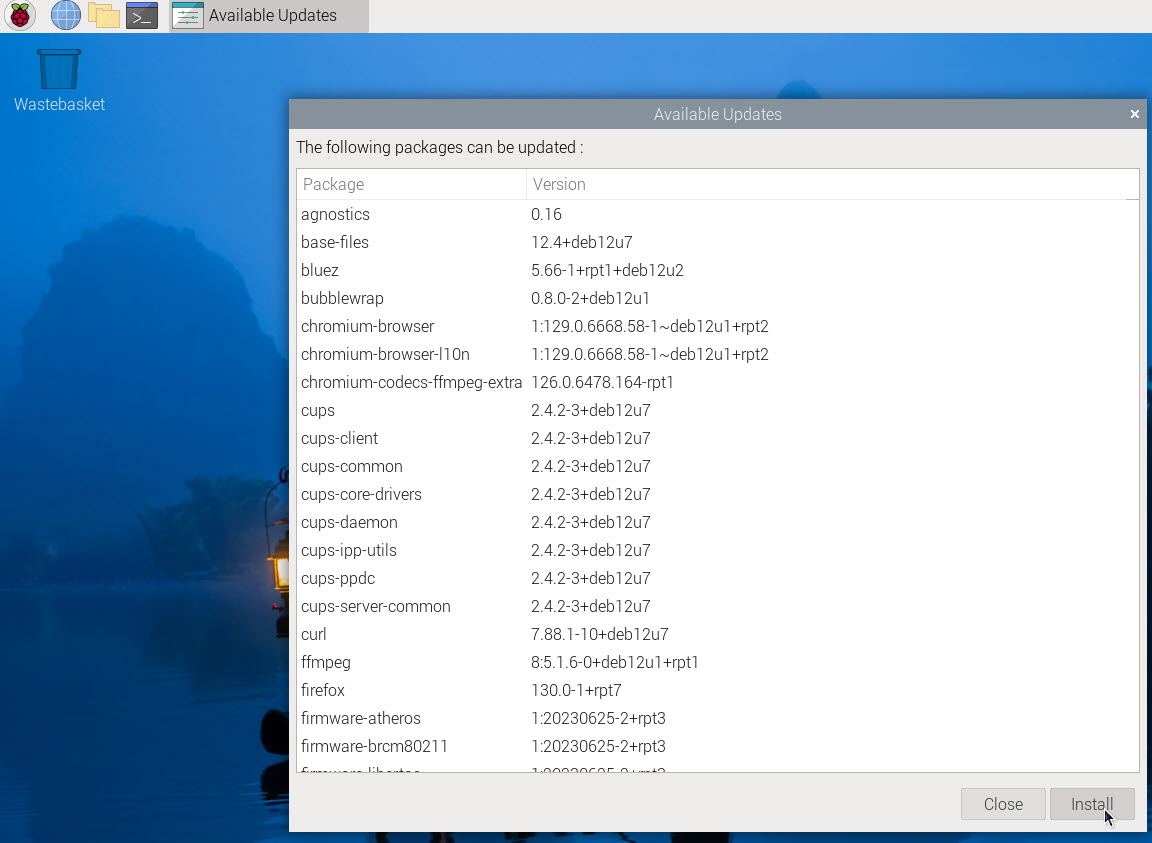This screenshot has width=1152, height=843.
Task: Click version 8:5.1.6-0+deb12u1+rpt1
Action: click(x=614, y=662)
